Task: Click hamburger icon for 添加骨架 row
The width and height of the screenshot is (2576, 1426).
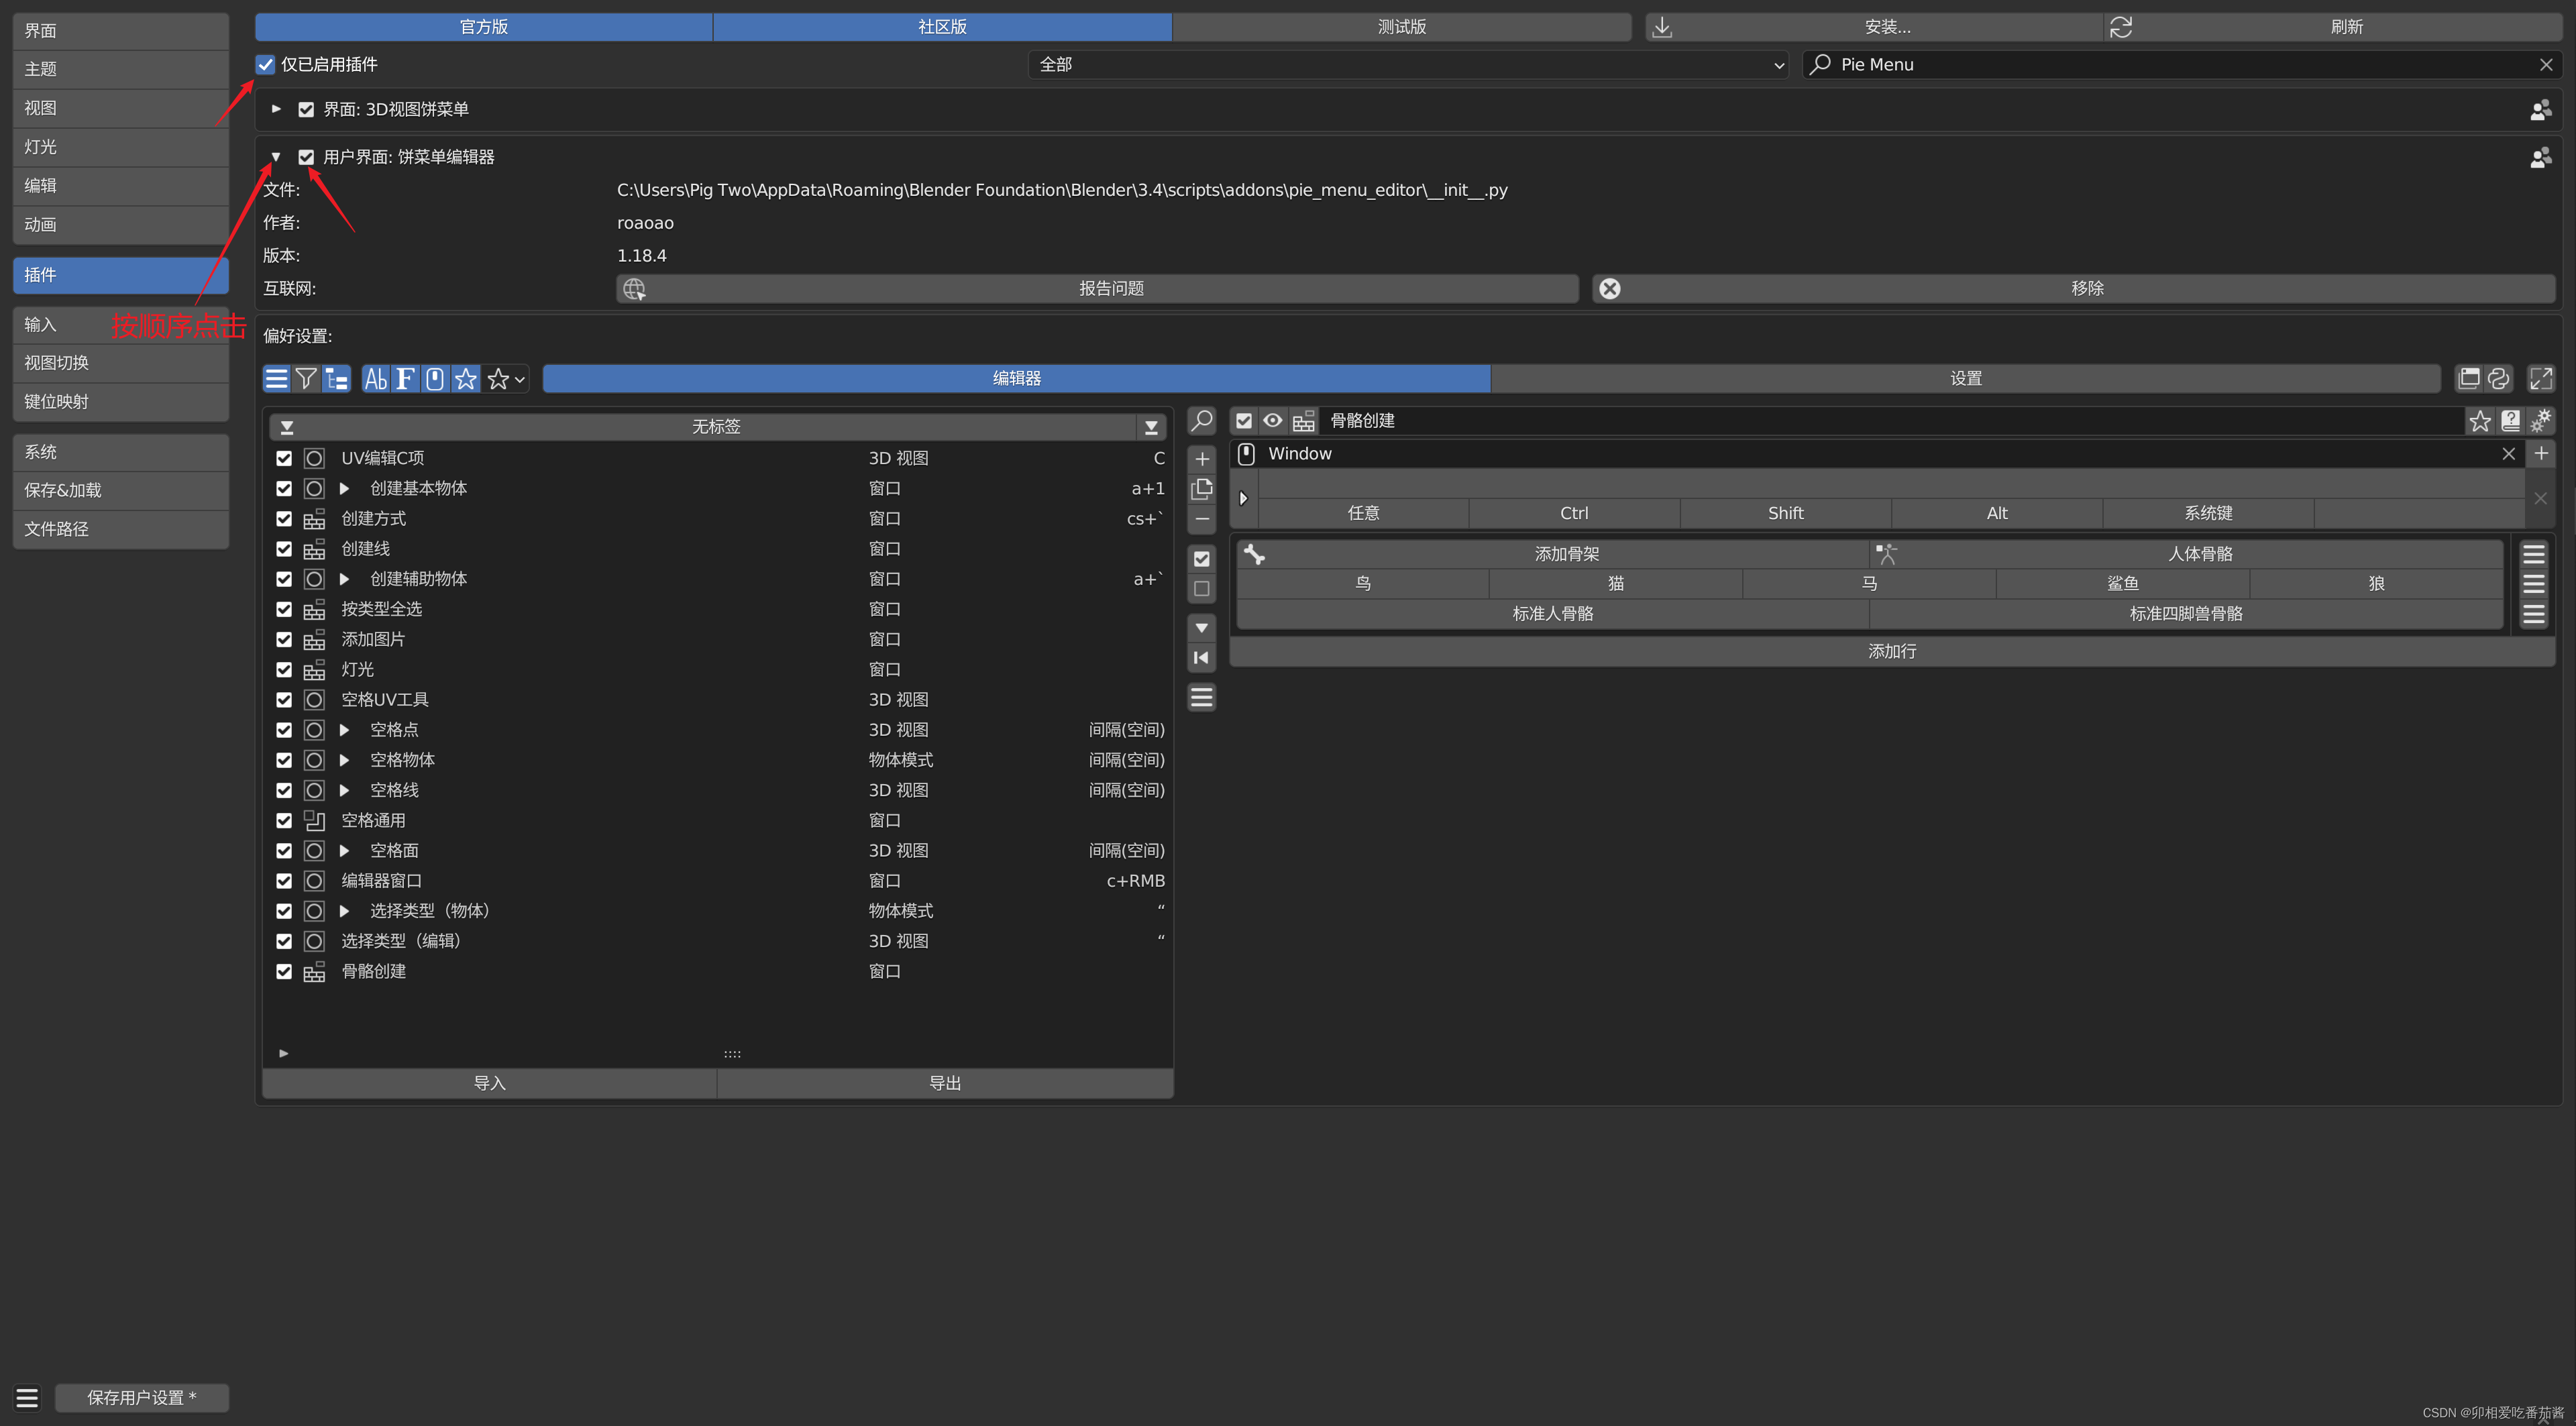Action: pos(2534,554)
